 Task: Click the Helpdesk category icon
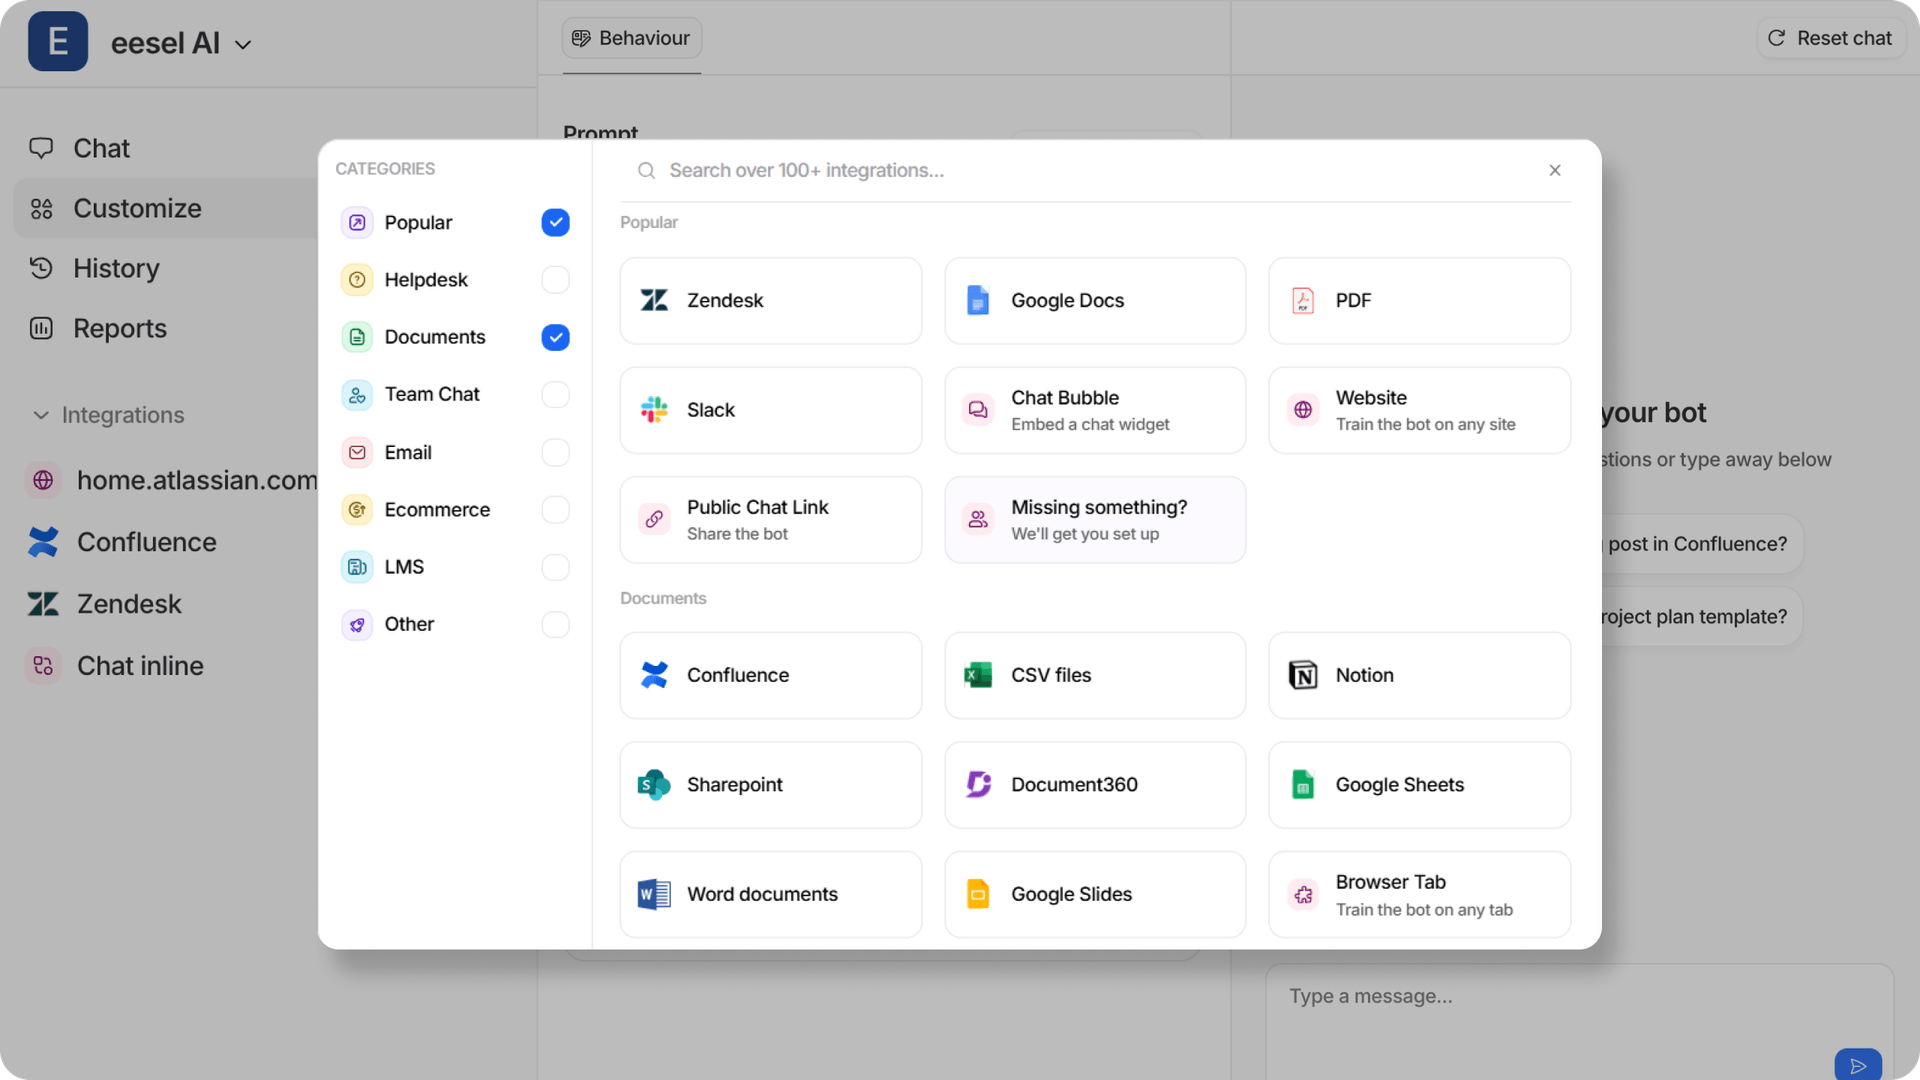(x=357, y=280)
